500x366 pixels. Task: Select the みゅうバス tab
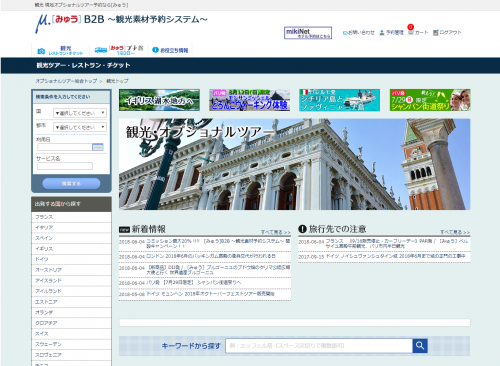(x=119, y=50)
